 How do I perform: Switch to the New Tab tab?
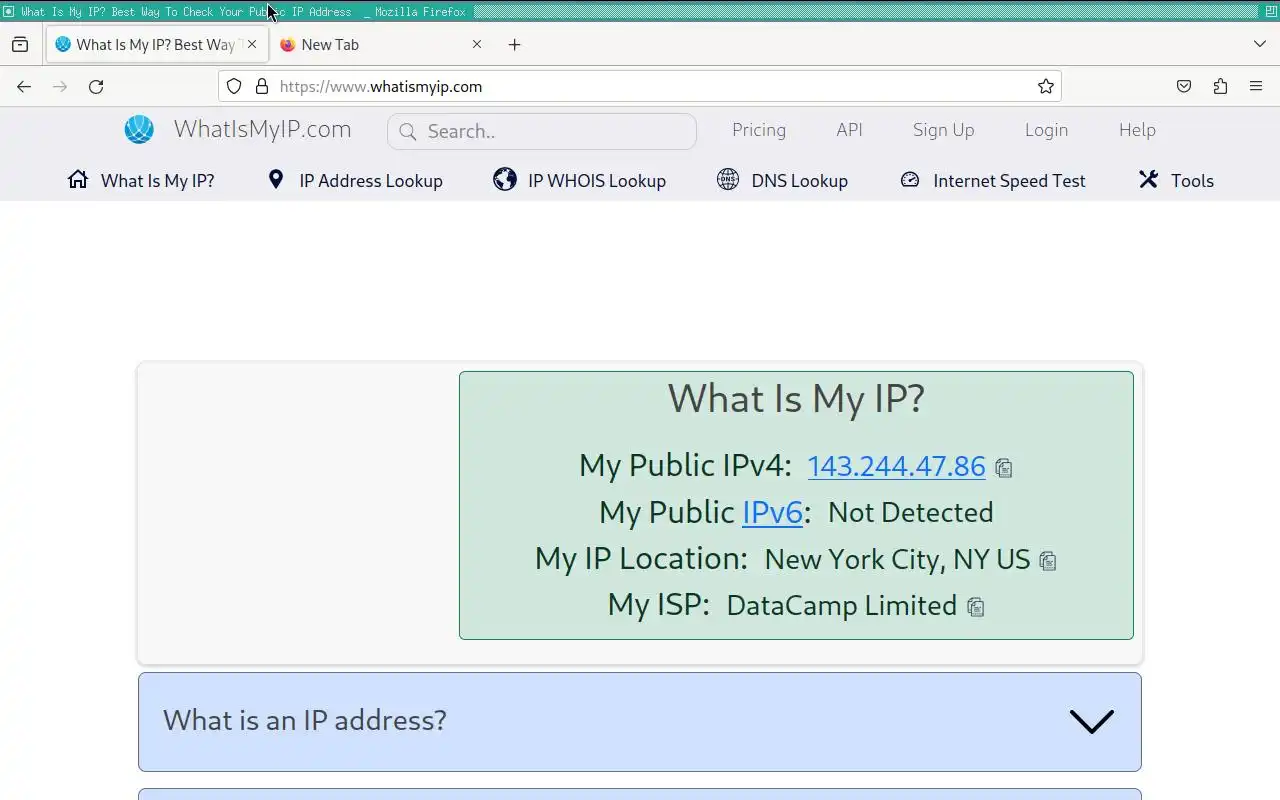point(380,44)
